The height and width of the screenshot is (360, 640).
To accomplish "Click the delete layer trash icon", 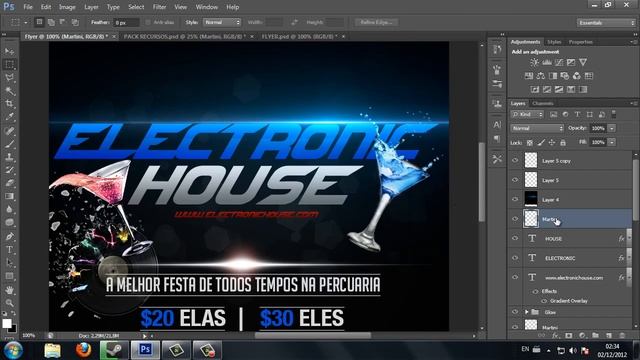I will pos(622,336).
